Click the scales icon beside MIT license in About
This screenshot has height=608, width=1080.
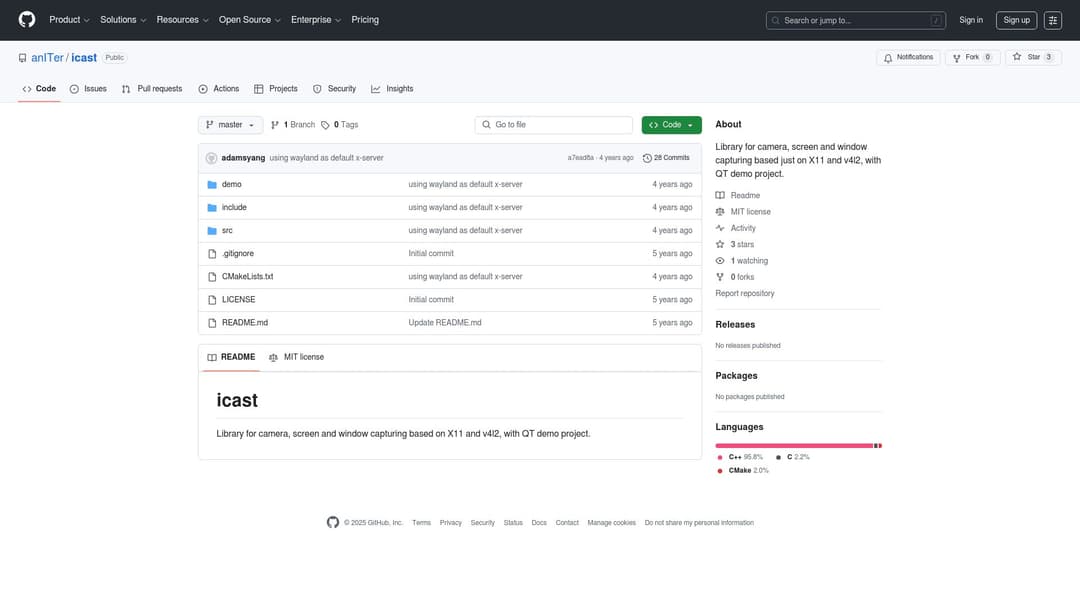tap(720, 212)
